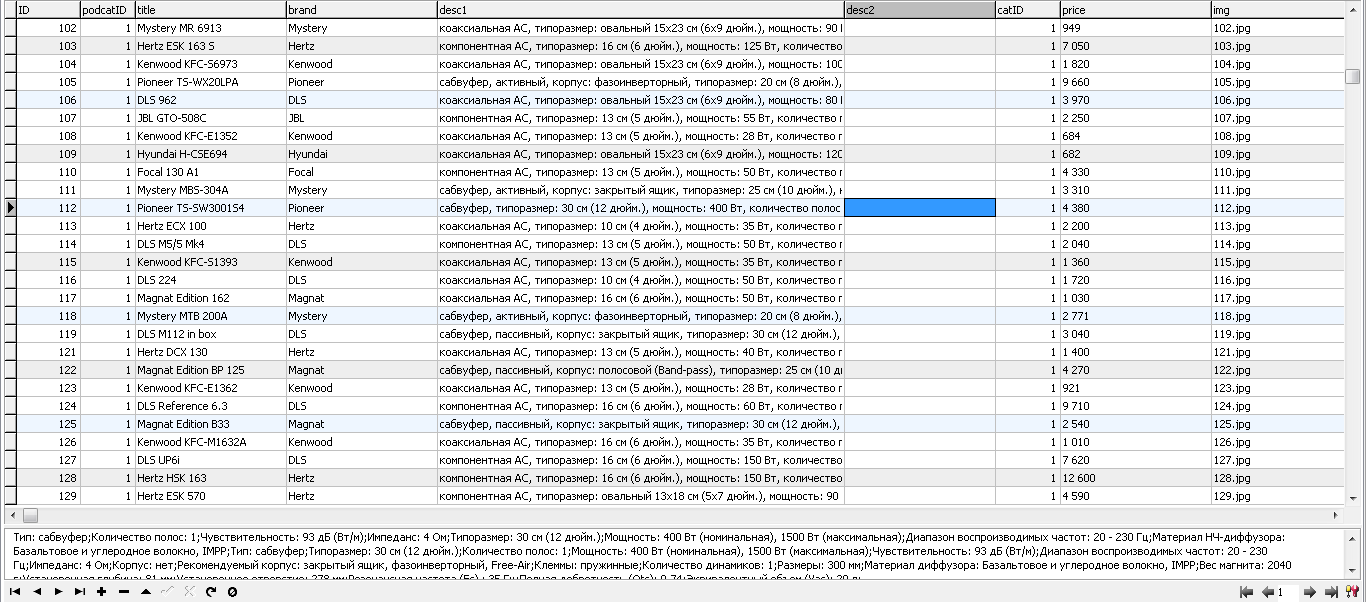Click the edit record triangle icon
This screenshot has width=1366, height=602.
pos(146,592)
